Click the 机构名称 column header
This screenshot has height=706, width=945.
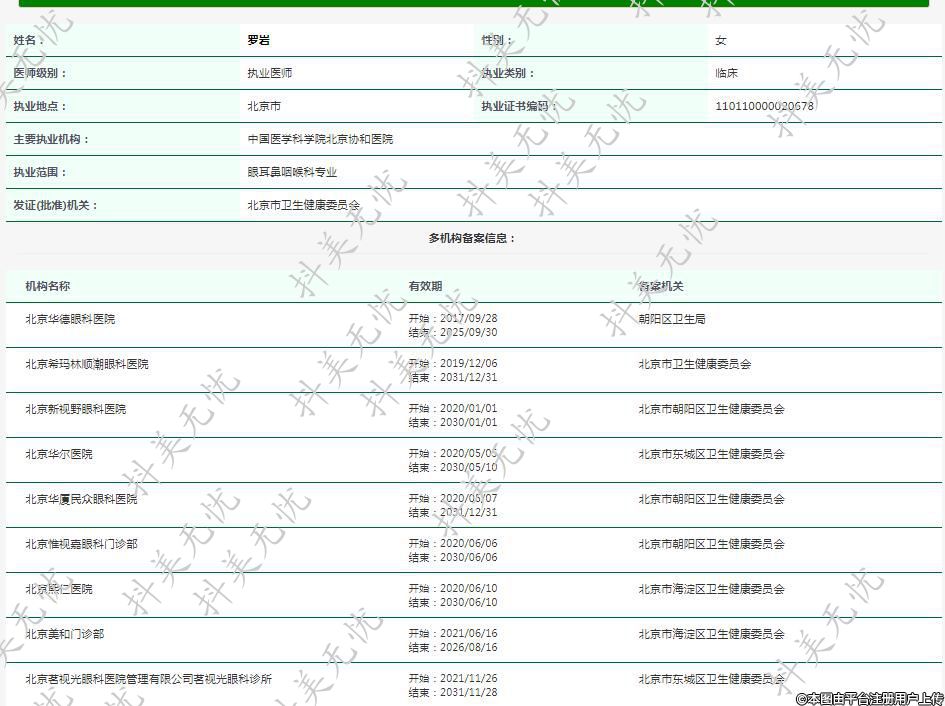tap(48, 286)
